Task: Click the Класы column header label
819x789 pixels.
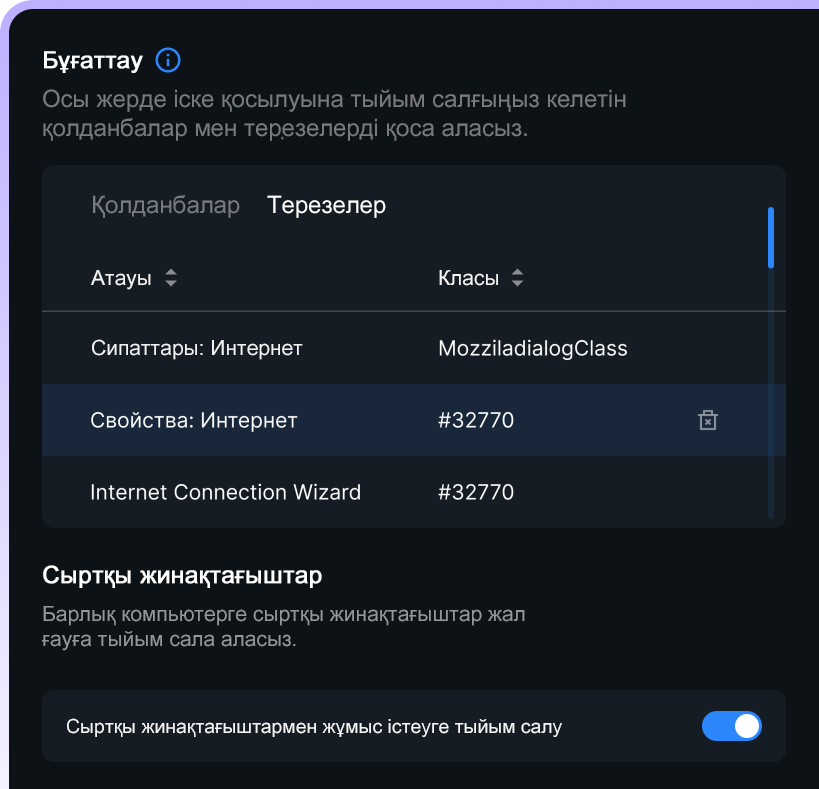Action: point(469,278)
